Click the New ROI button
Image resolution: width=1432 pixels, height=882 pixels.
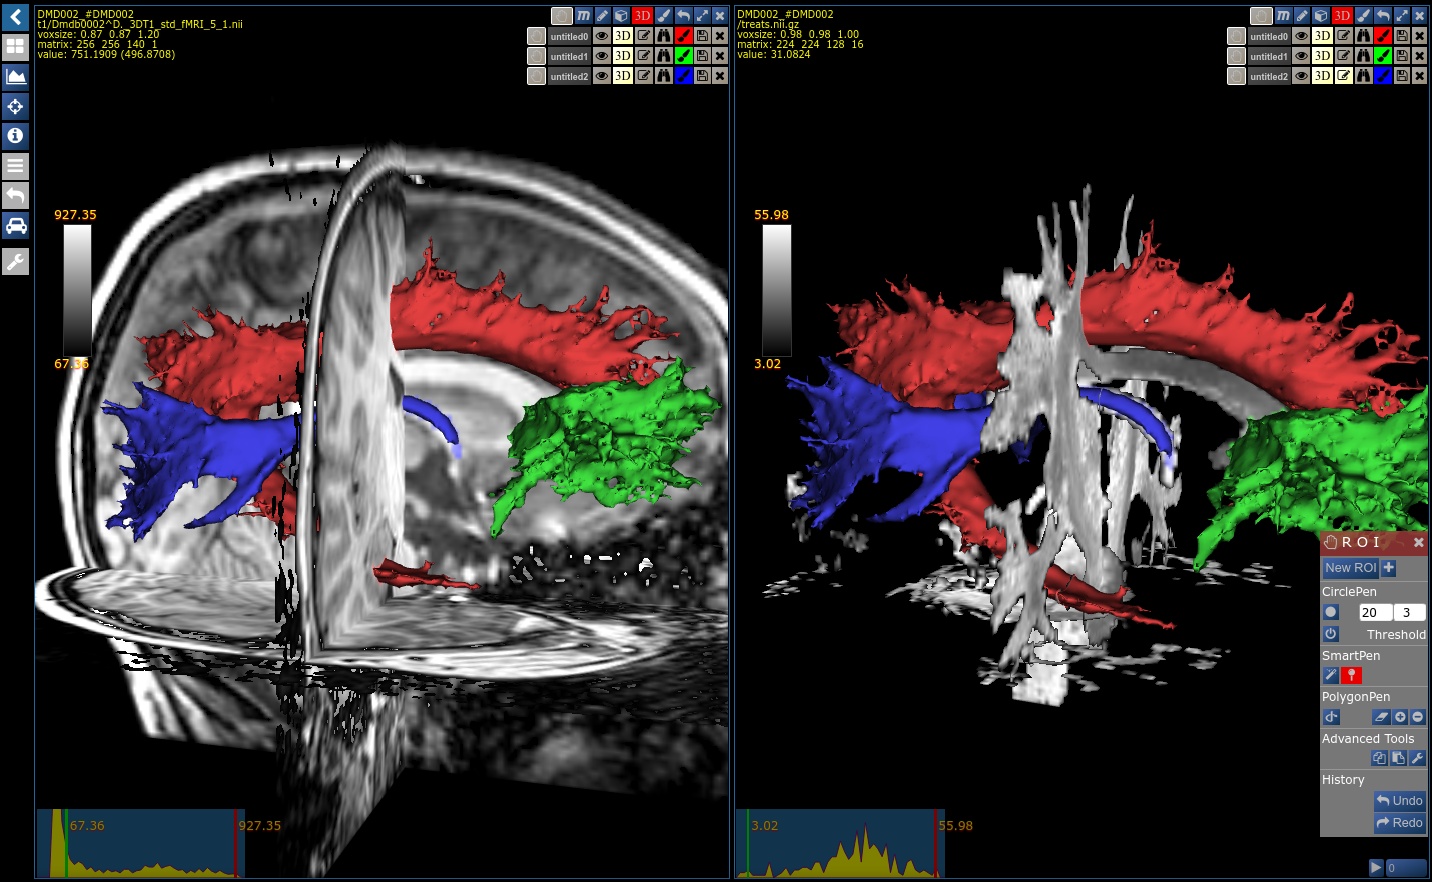pos(1351,568)
